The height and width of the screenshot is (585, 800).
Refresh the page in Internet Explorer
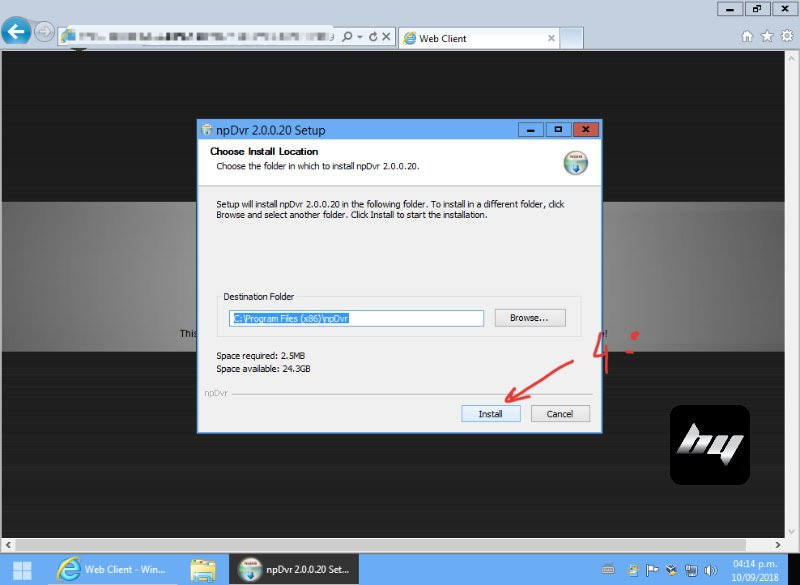click(373, 37)
